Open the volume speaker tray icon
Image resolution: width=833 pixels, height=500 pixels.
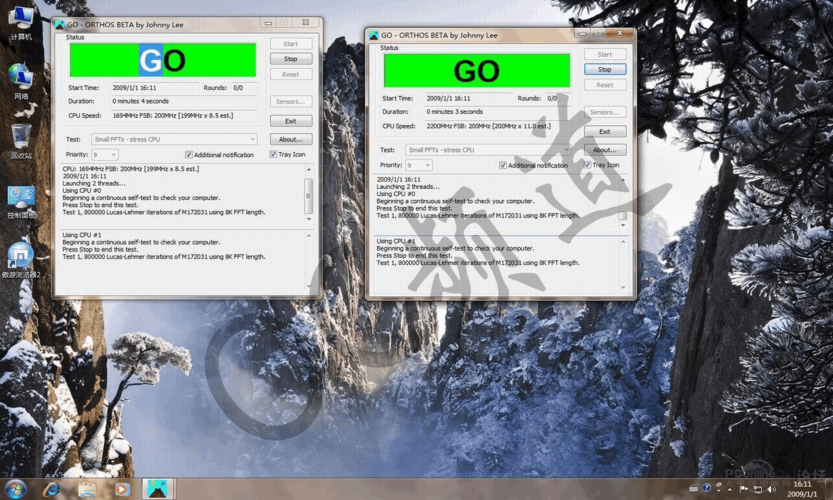coord(771,489)
